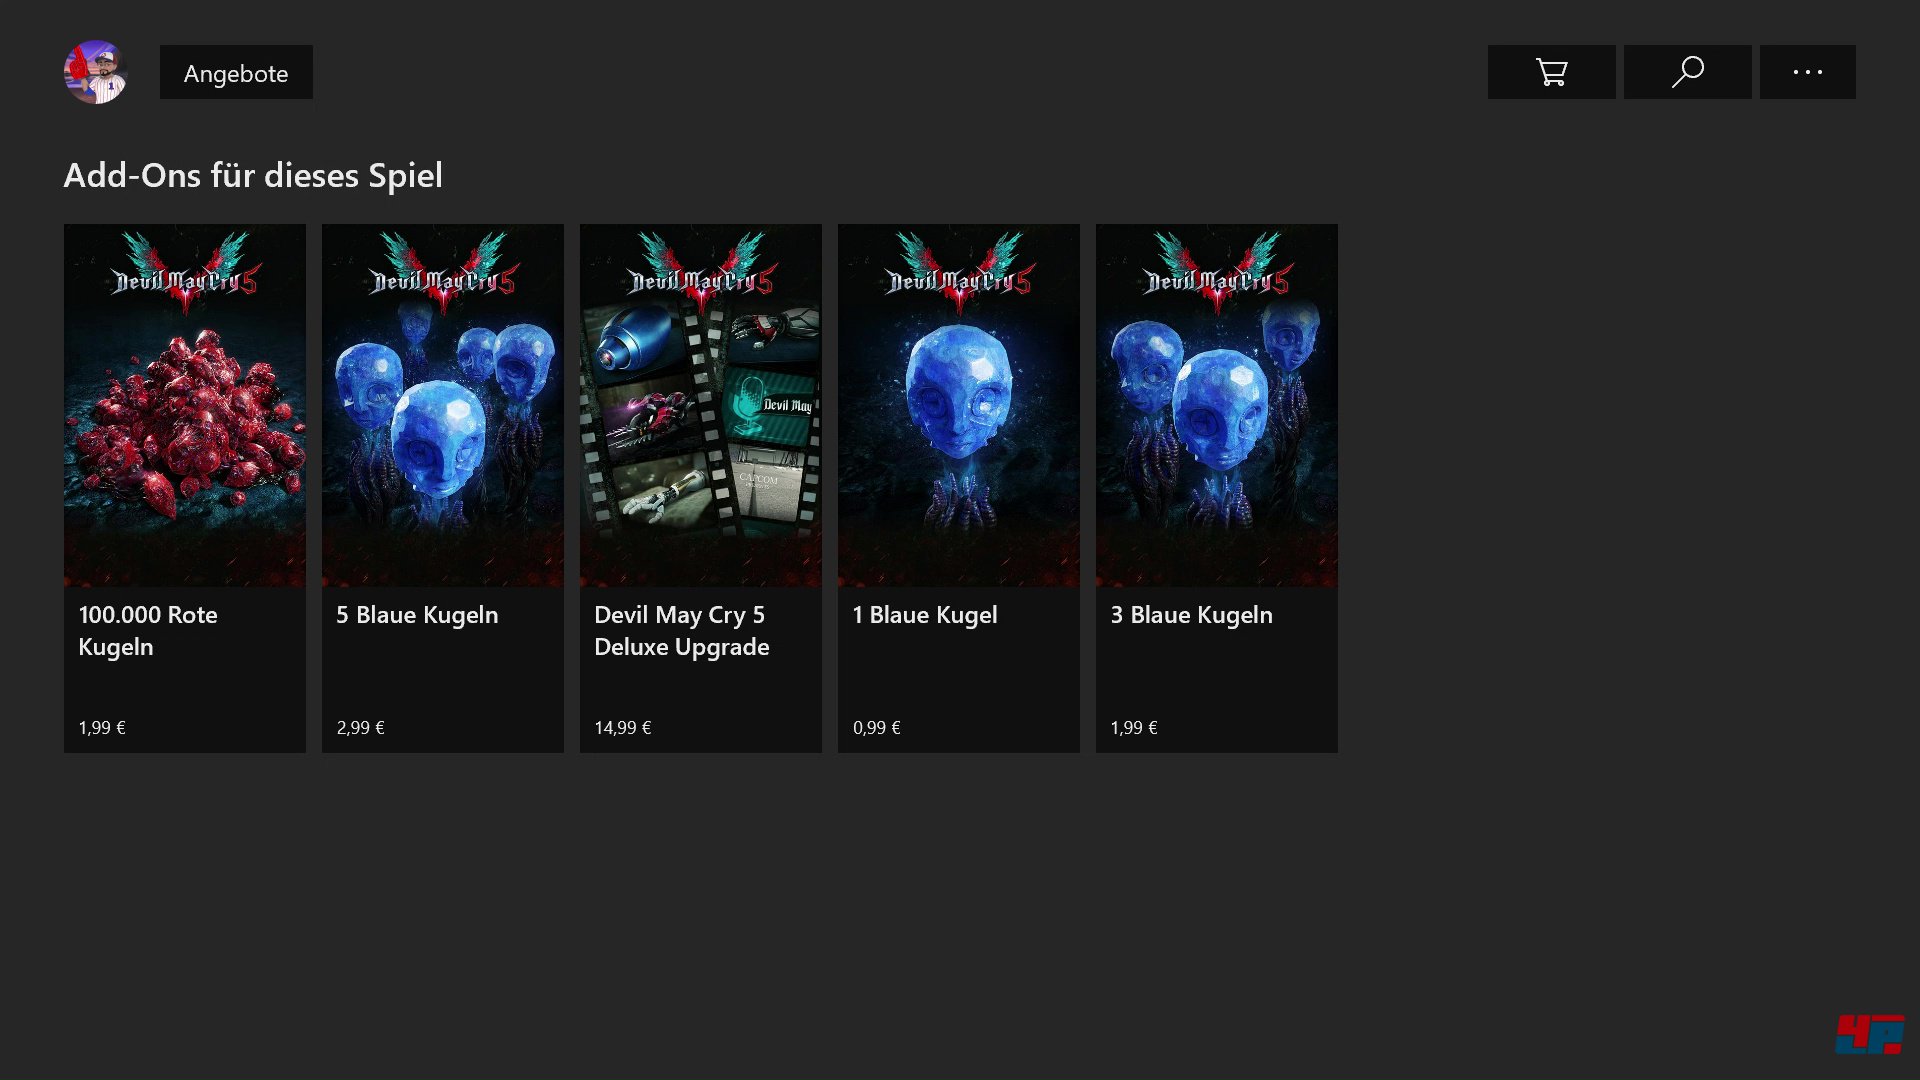
Task: Click the search magnifier icon
Action: (x=1687, y=72)
